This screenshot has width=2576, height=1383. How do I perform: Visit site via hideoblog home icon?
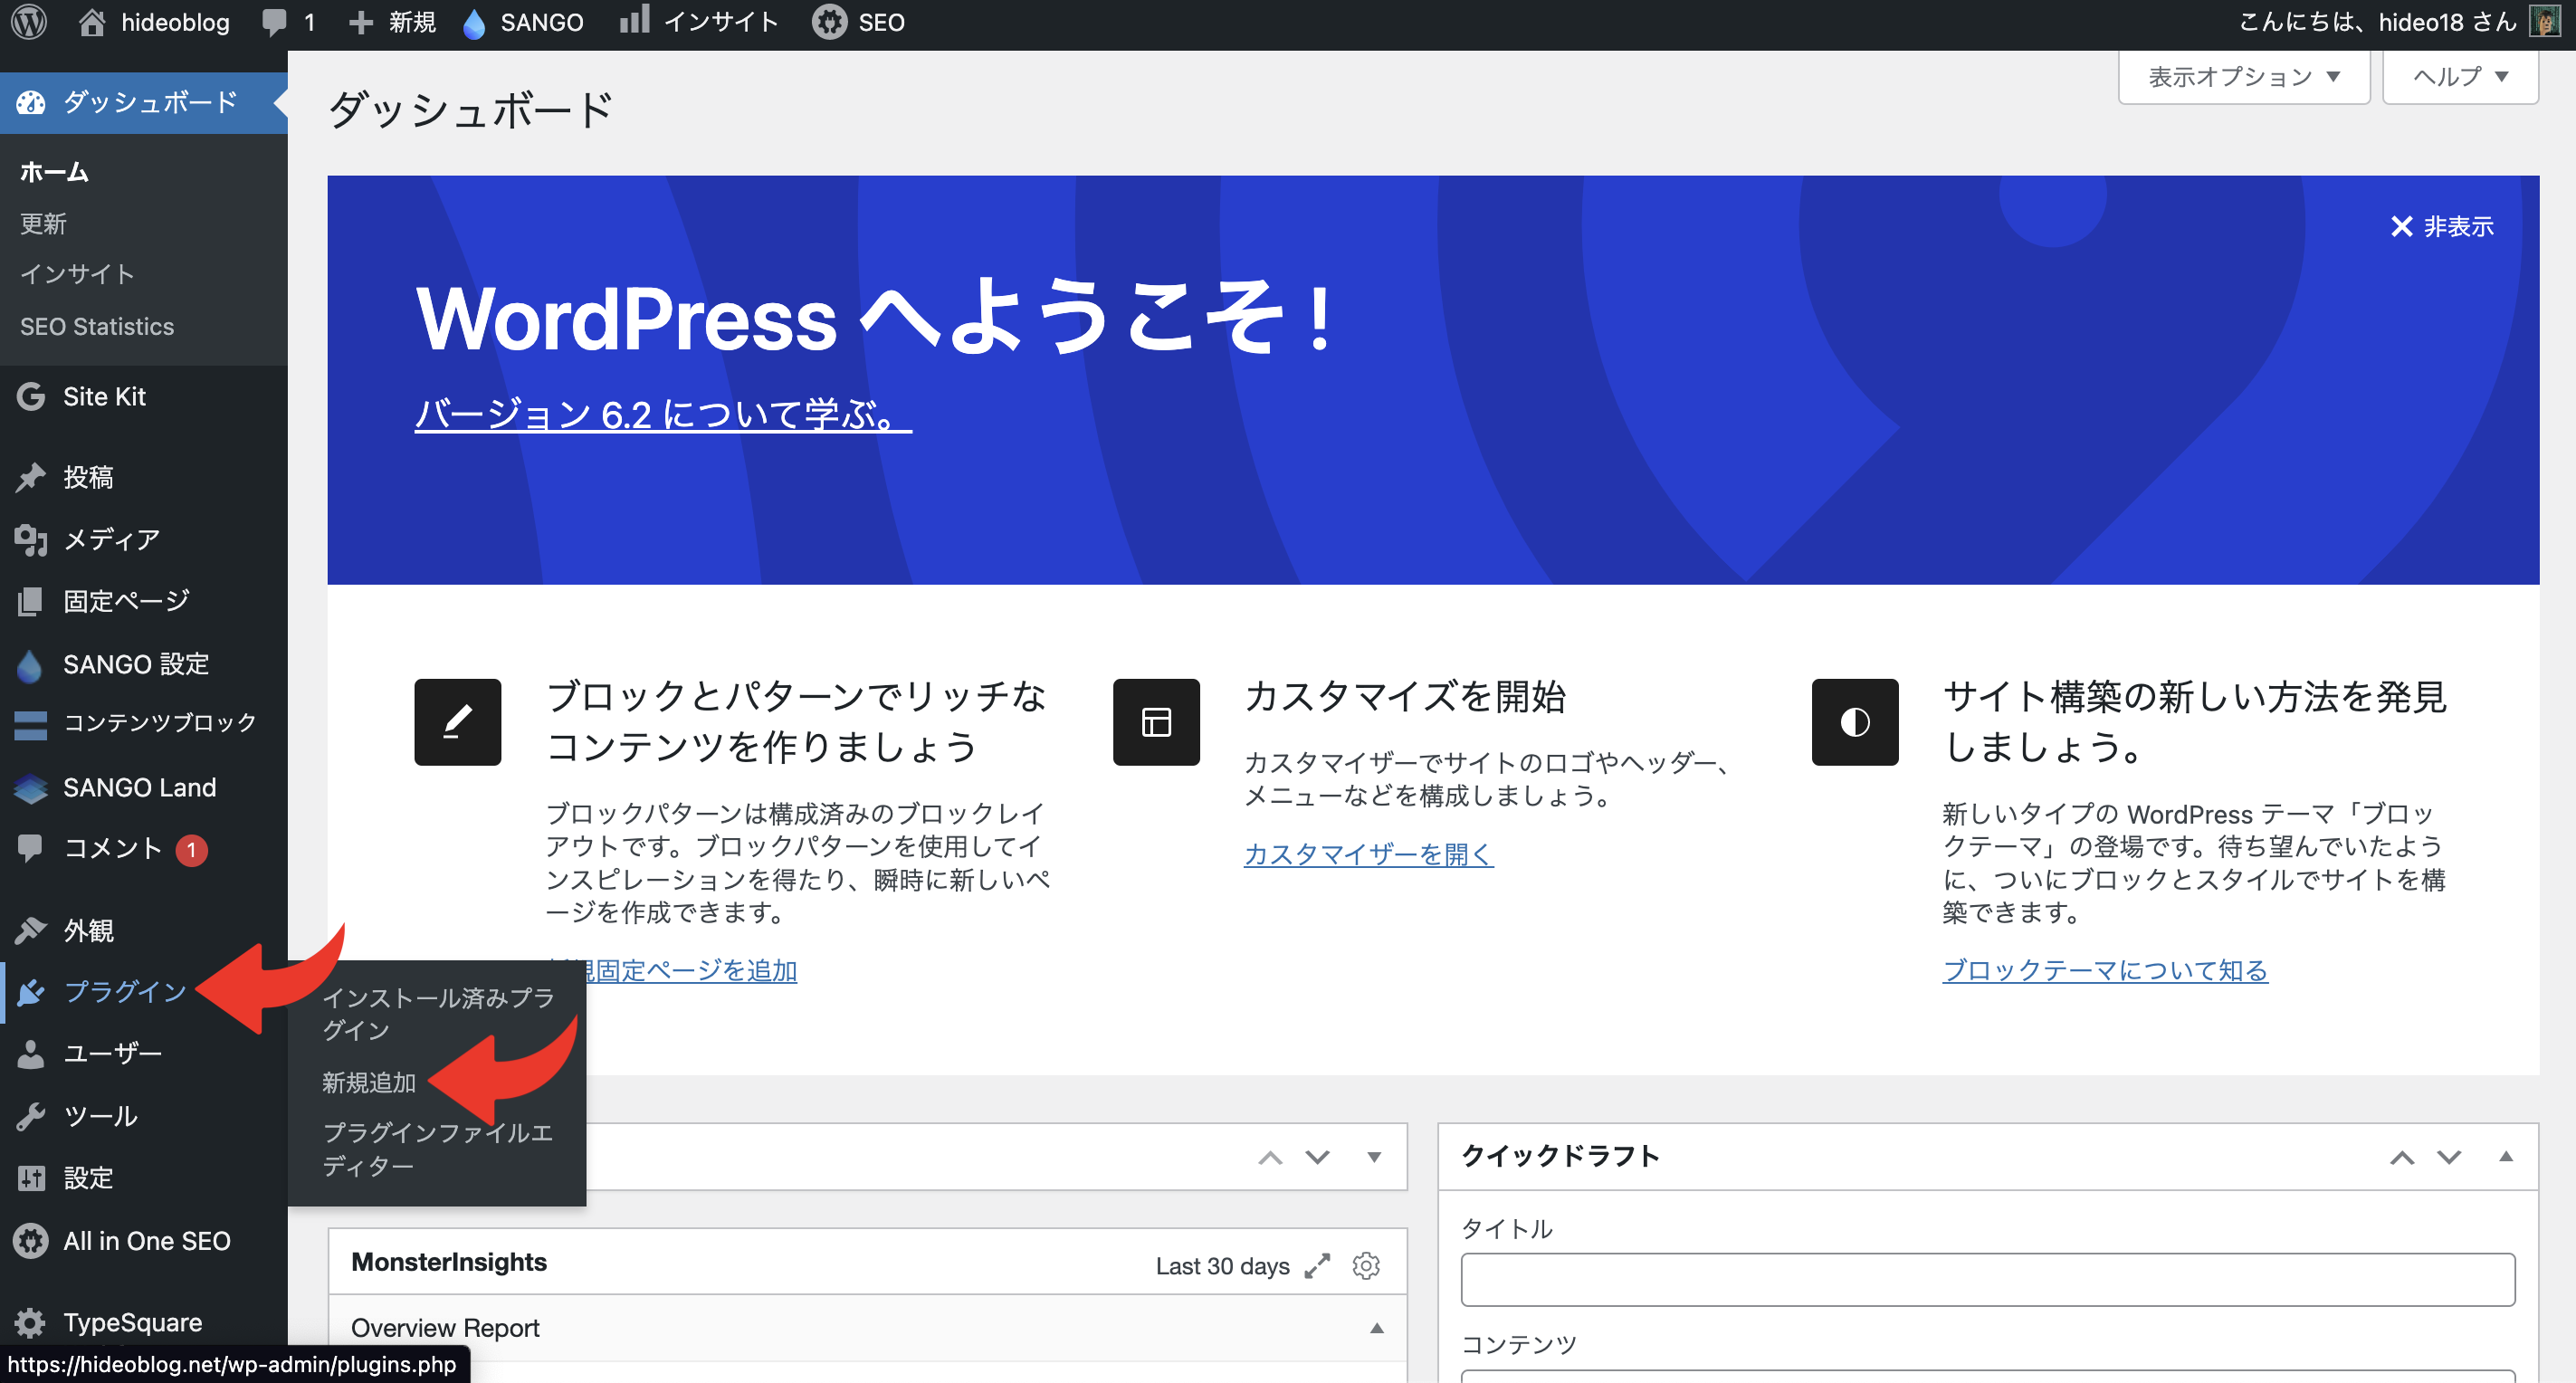(x=92, y=22)
